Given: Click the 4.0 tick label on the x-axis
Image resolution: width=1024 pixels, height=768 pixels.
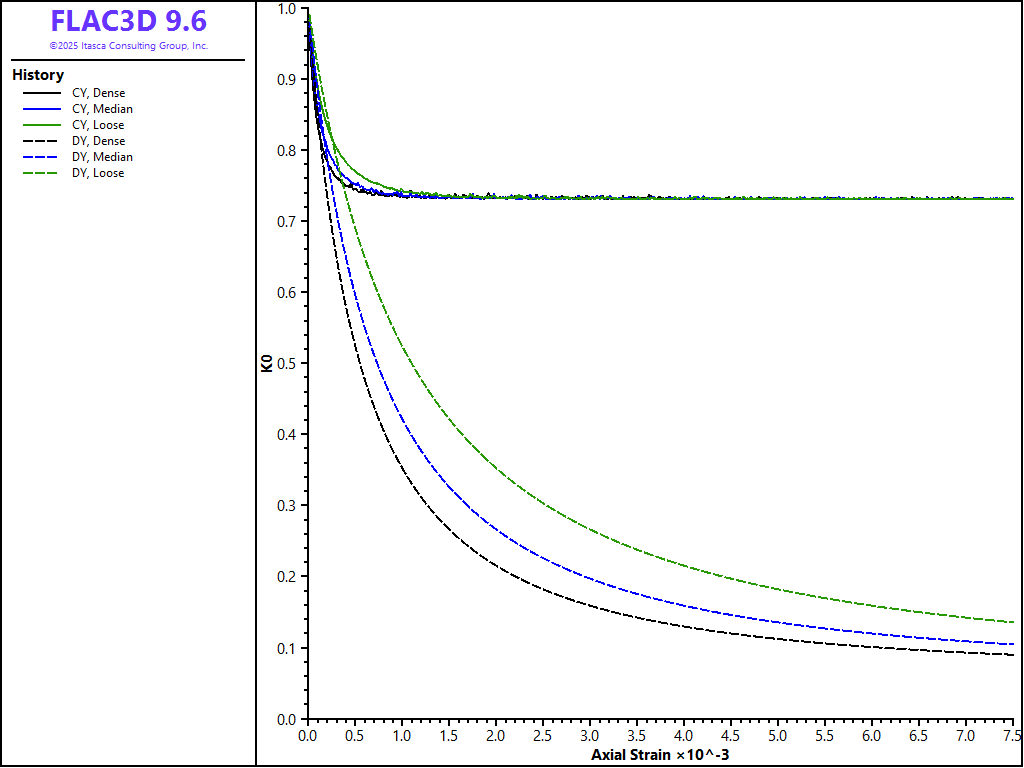Looking at the screenshot, I should click(684, 735).
